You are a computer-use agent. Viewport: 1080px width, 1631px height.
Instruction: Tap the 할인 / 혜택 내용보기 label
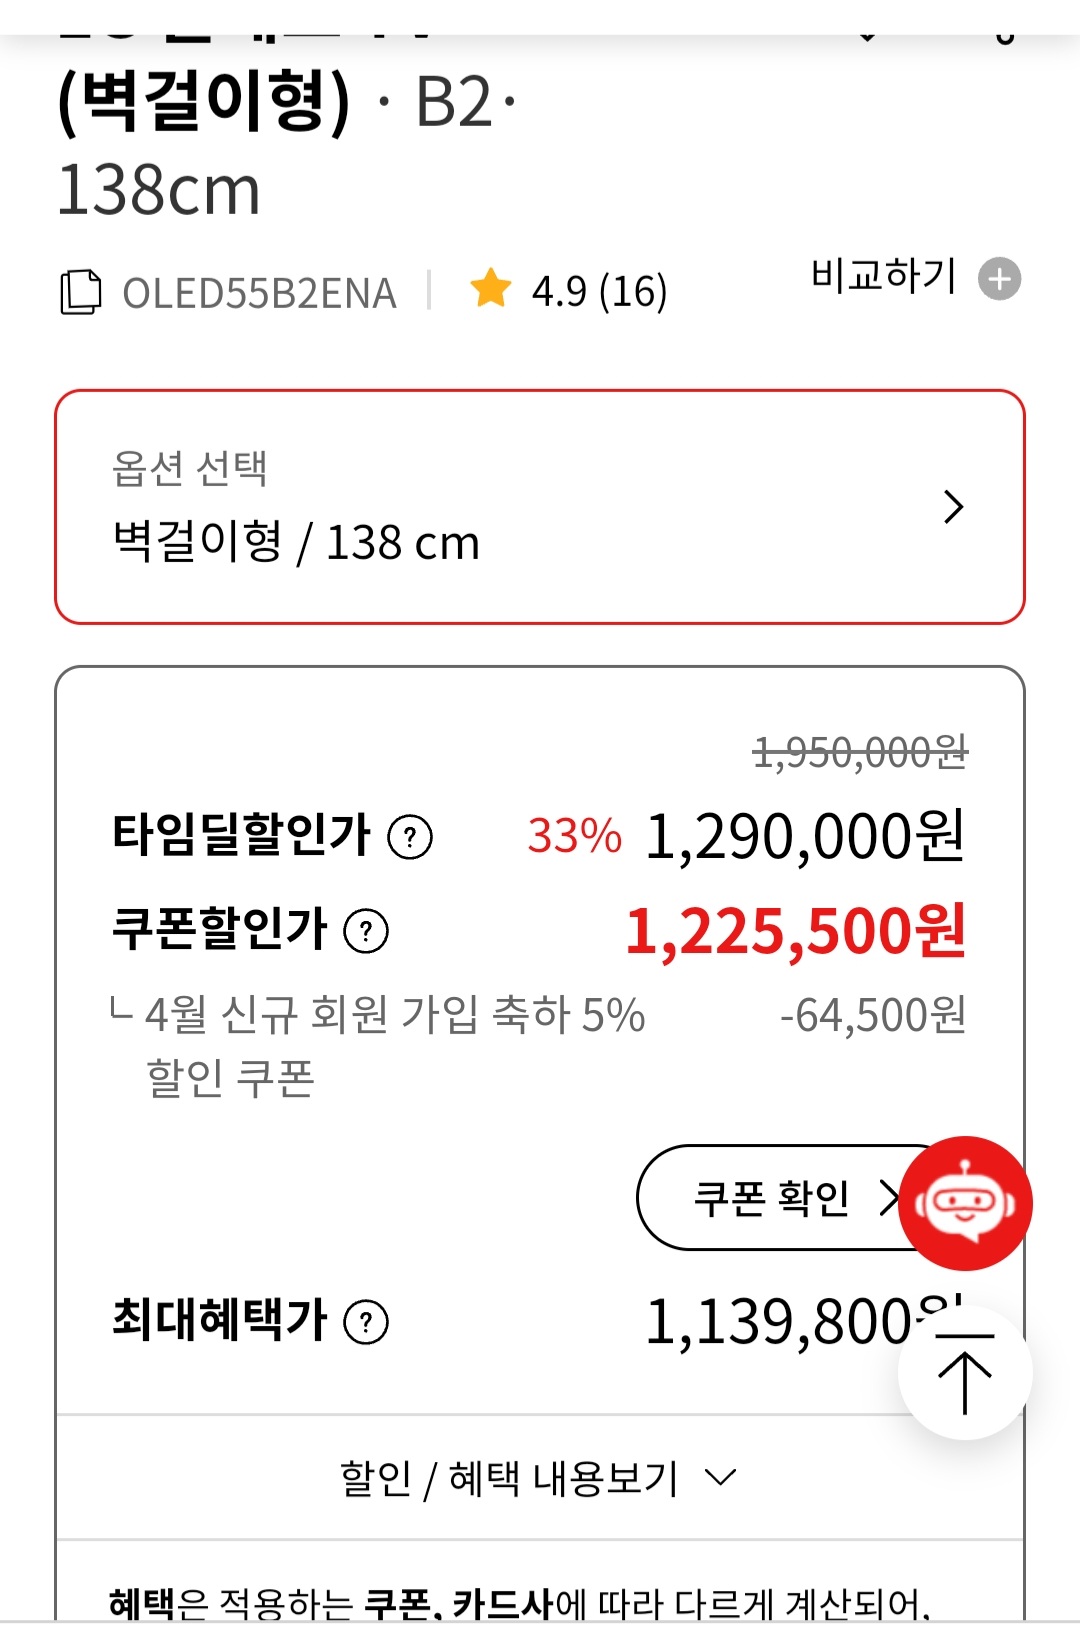(509, 1478)
